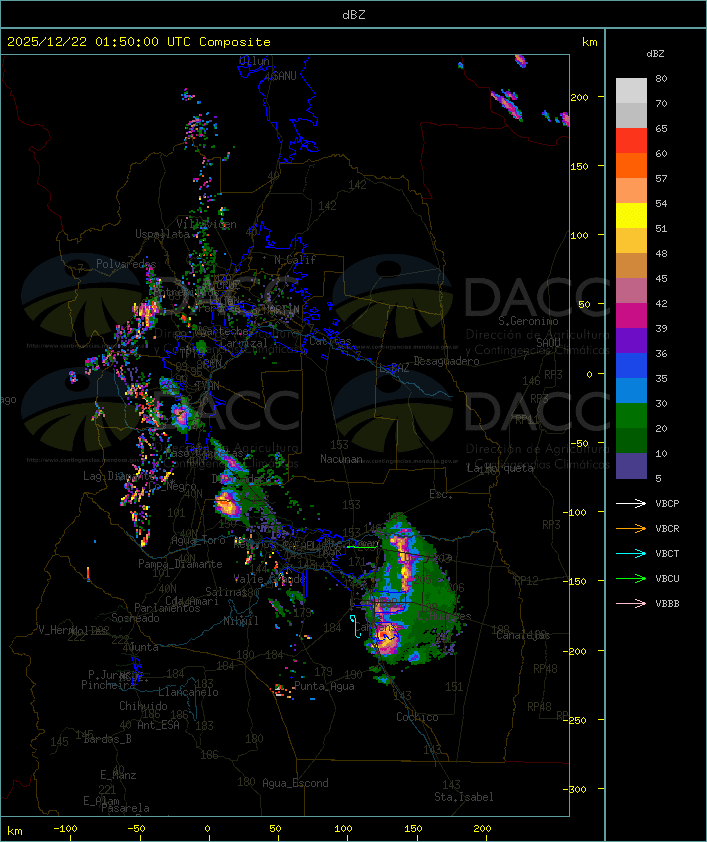Click the Llancanelo place label
This screenshot has width=707, height=842.
188,692
